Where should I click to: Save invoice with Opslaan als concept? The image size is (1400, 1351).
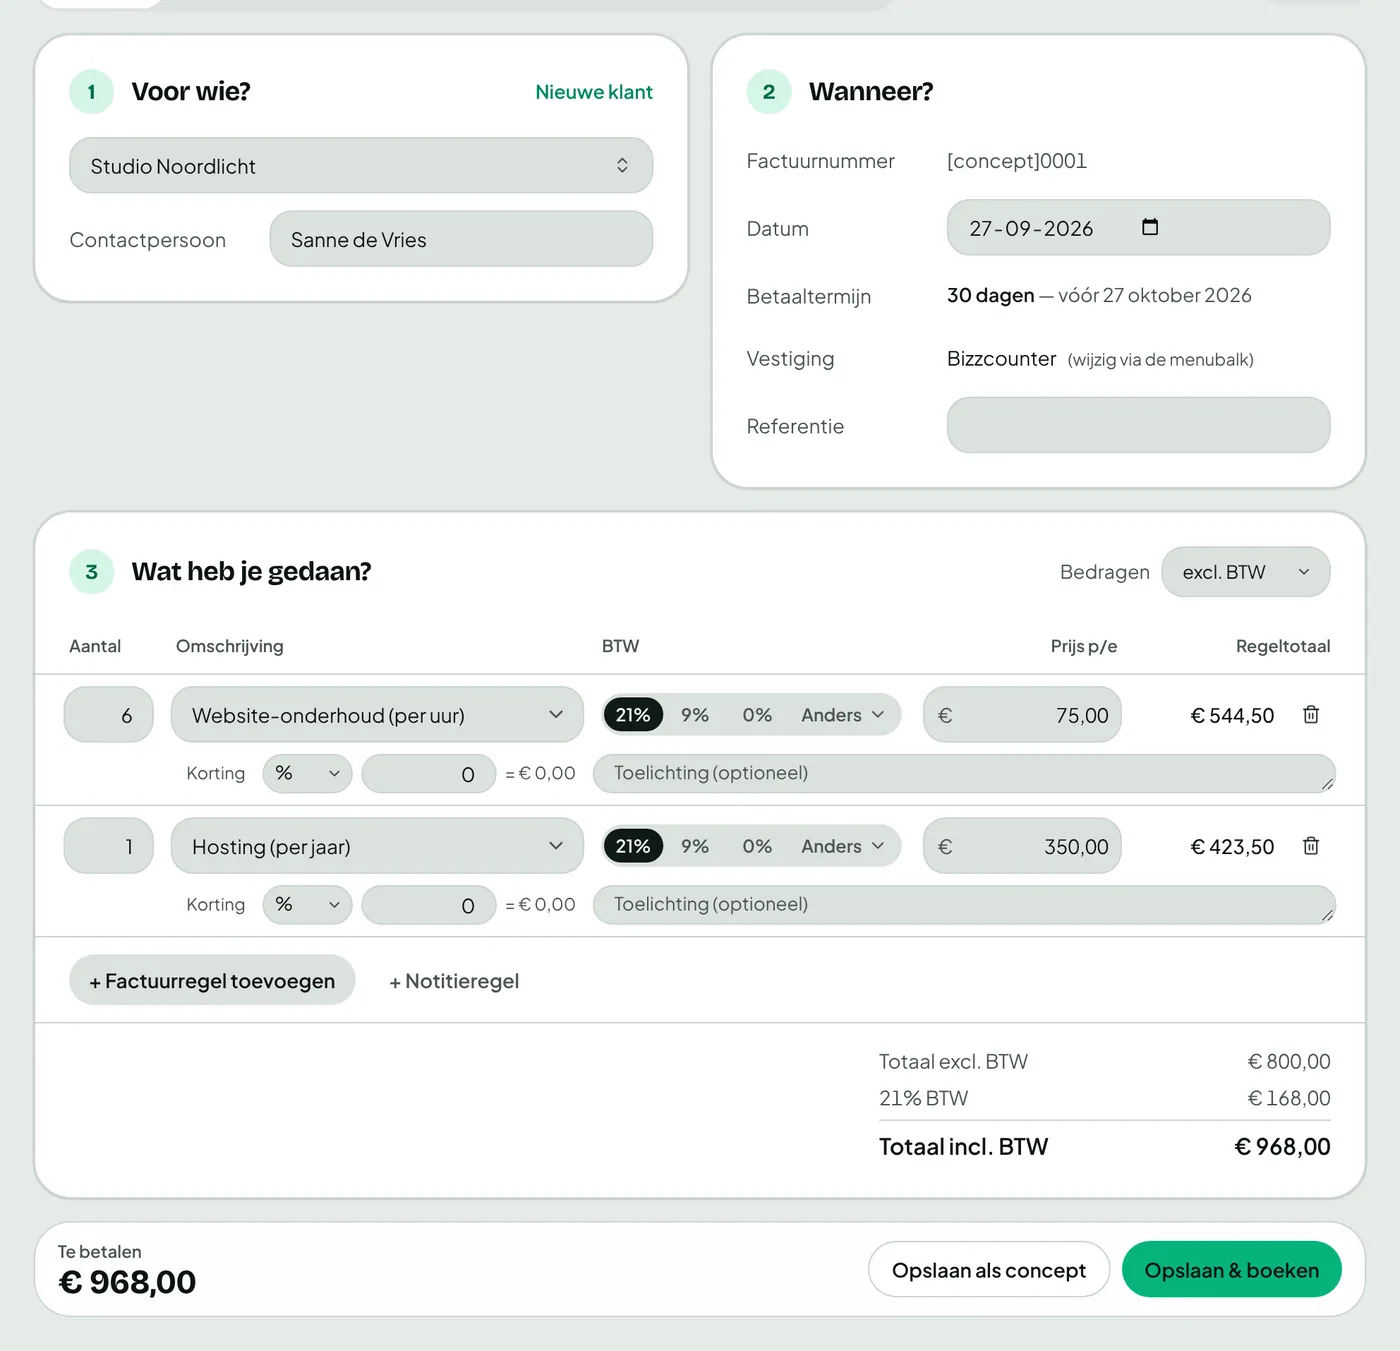pyautogui.click(x=989, y=1270)
